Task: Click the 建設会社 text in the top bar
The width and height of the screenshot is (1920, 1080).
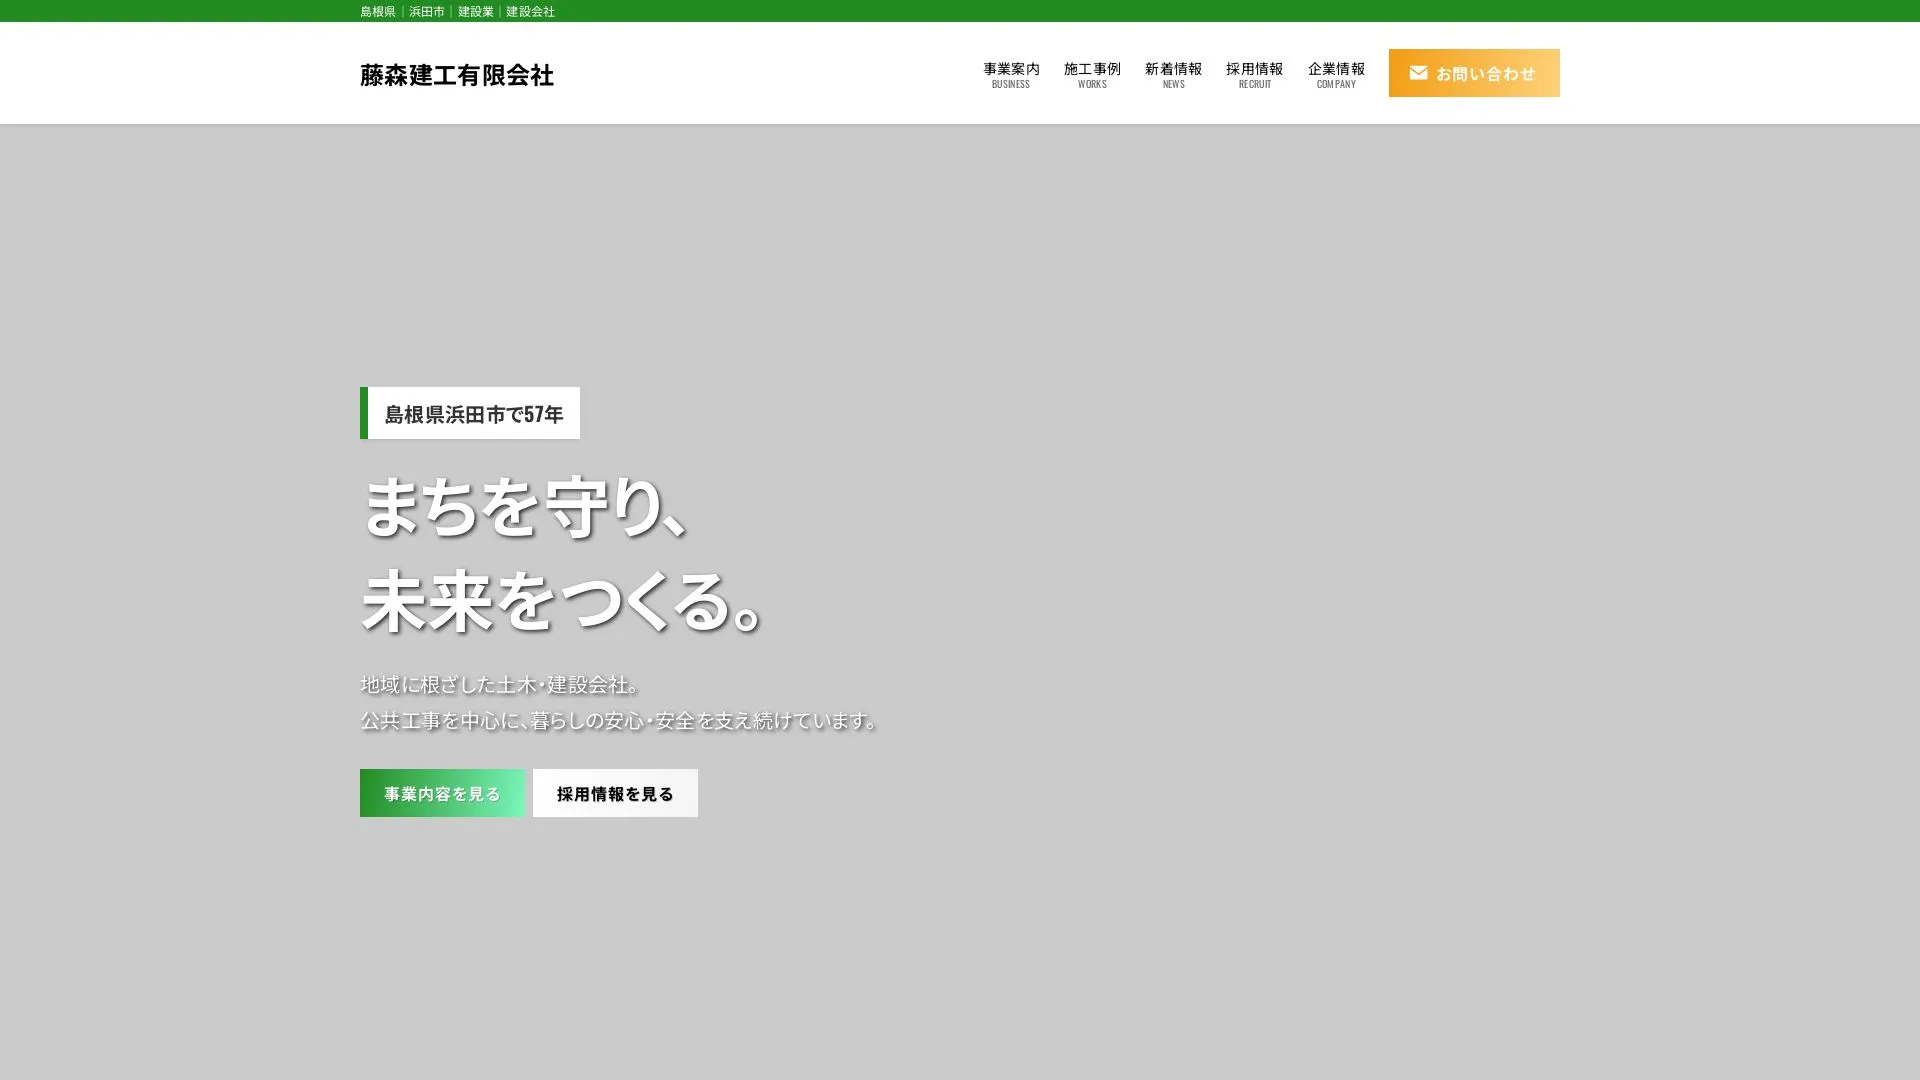Action: pos(530,11)
